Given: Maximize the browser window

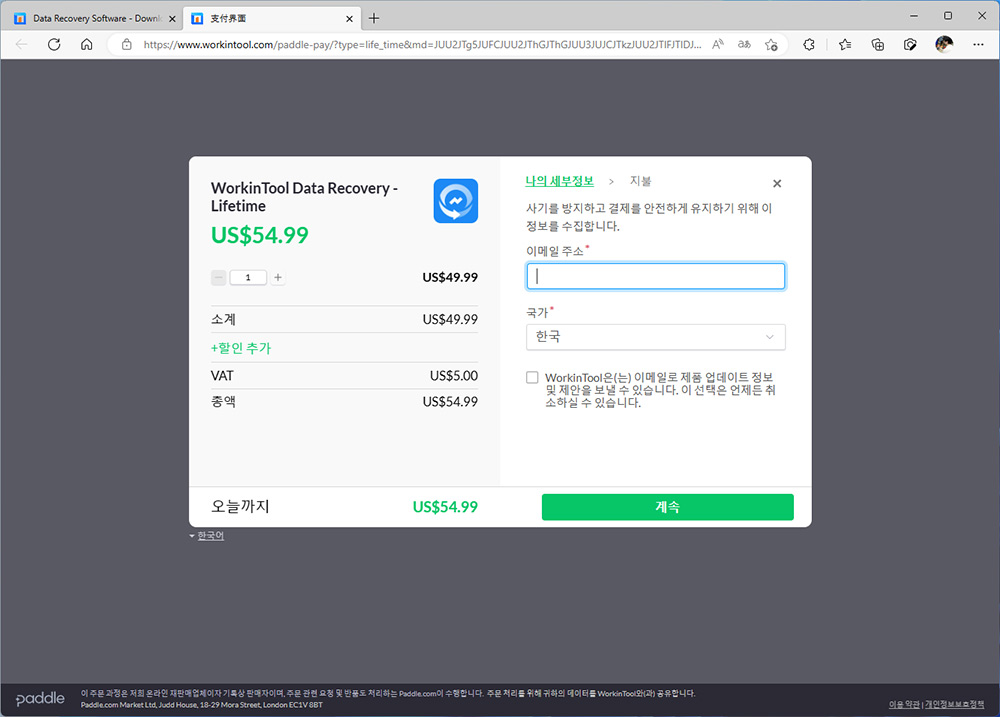Looking at the screenshot, I should 948,16.
